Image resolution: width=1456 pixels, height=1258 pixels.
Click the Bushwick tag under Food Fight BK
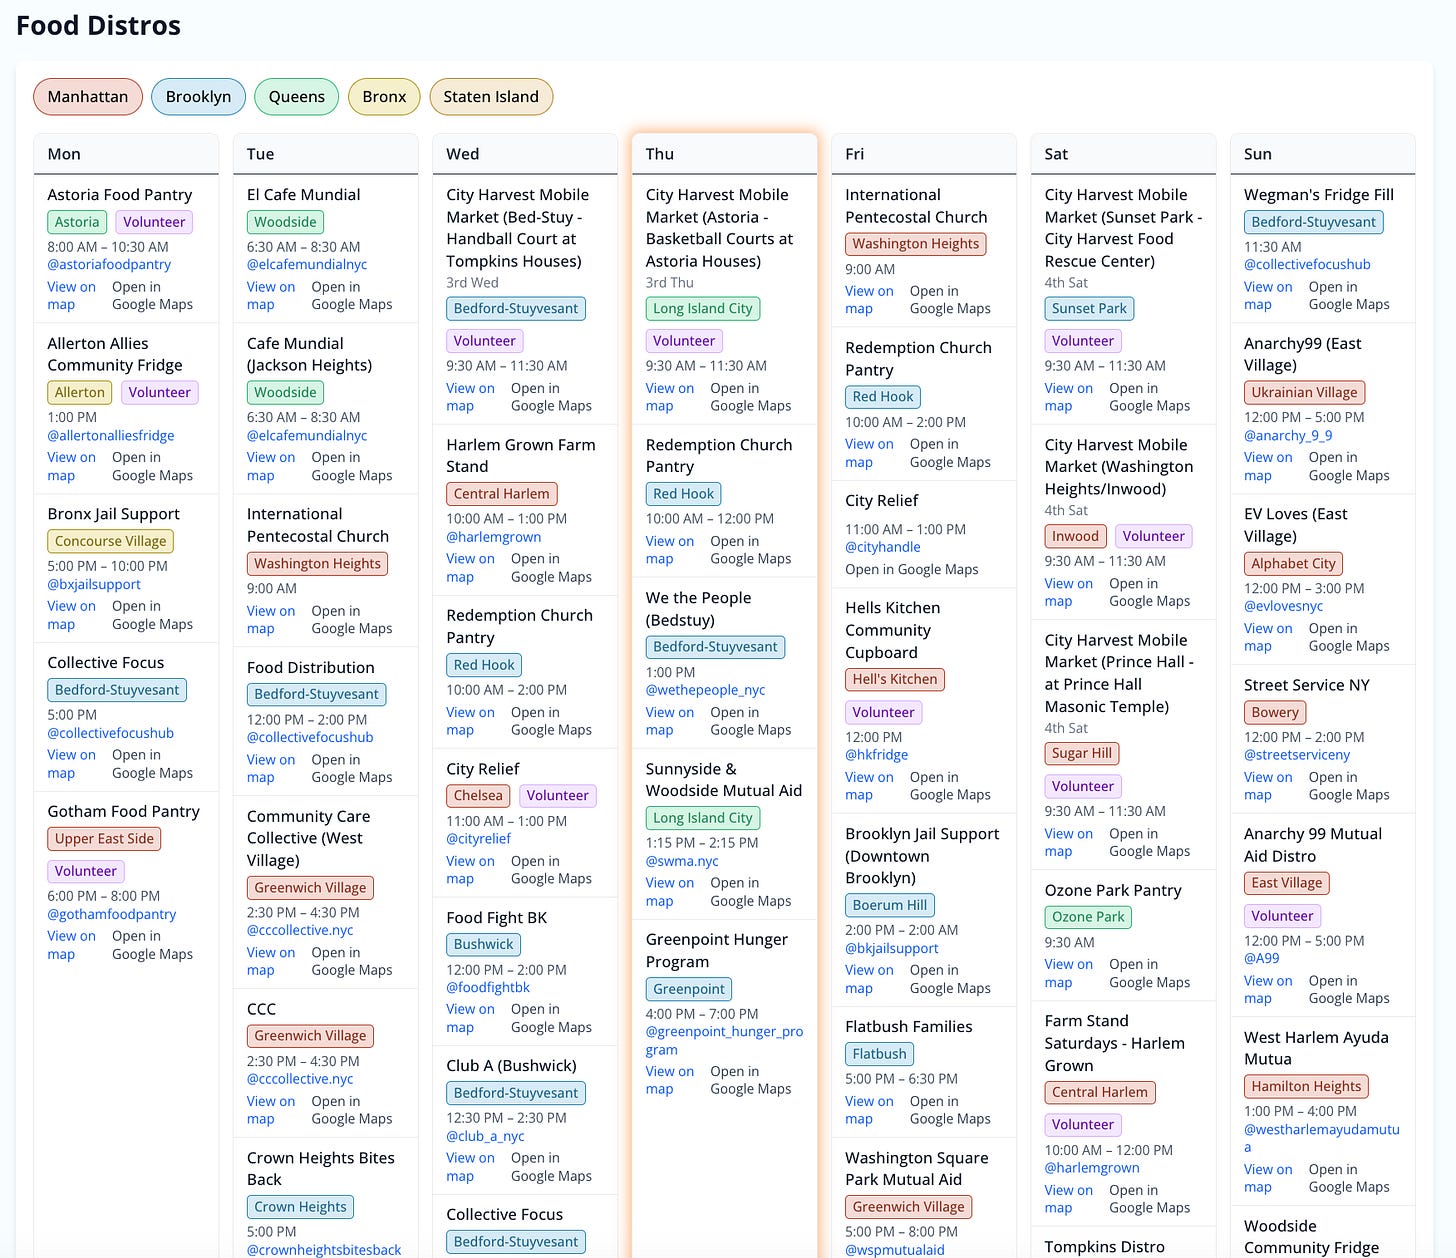coord(483,944)
